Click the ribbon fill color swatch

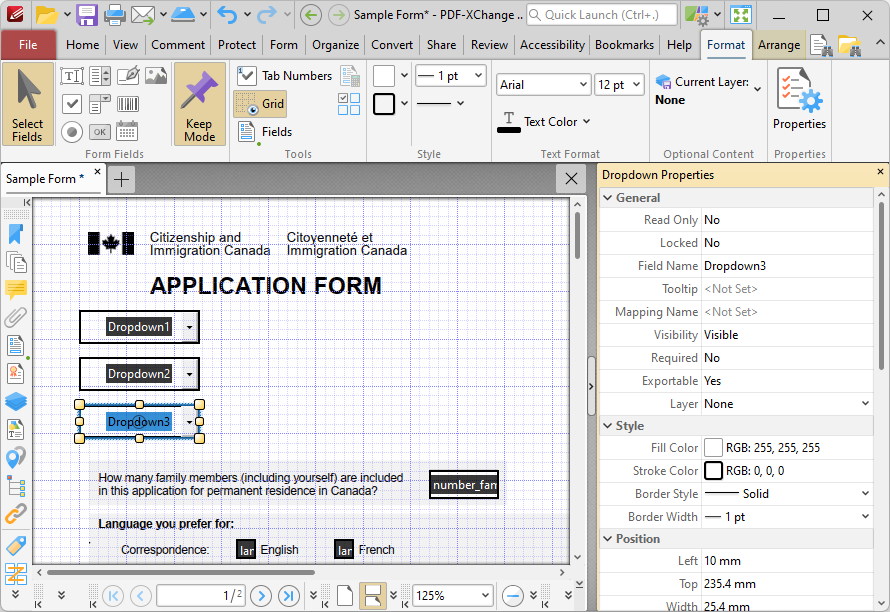[384, 76]
